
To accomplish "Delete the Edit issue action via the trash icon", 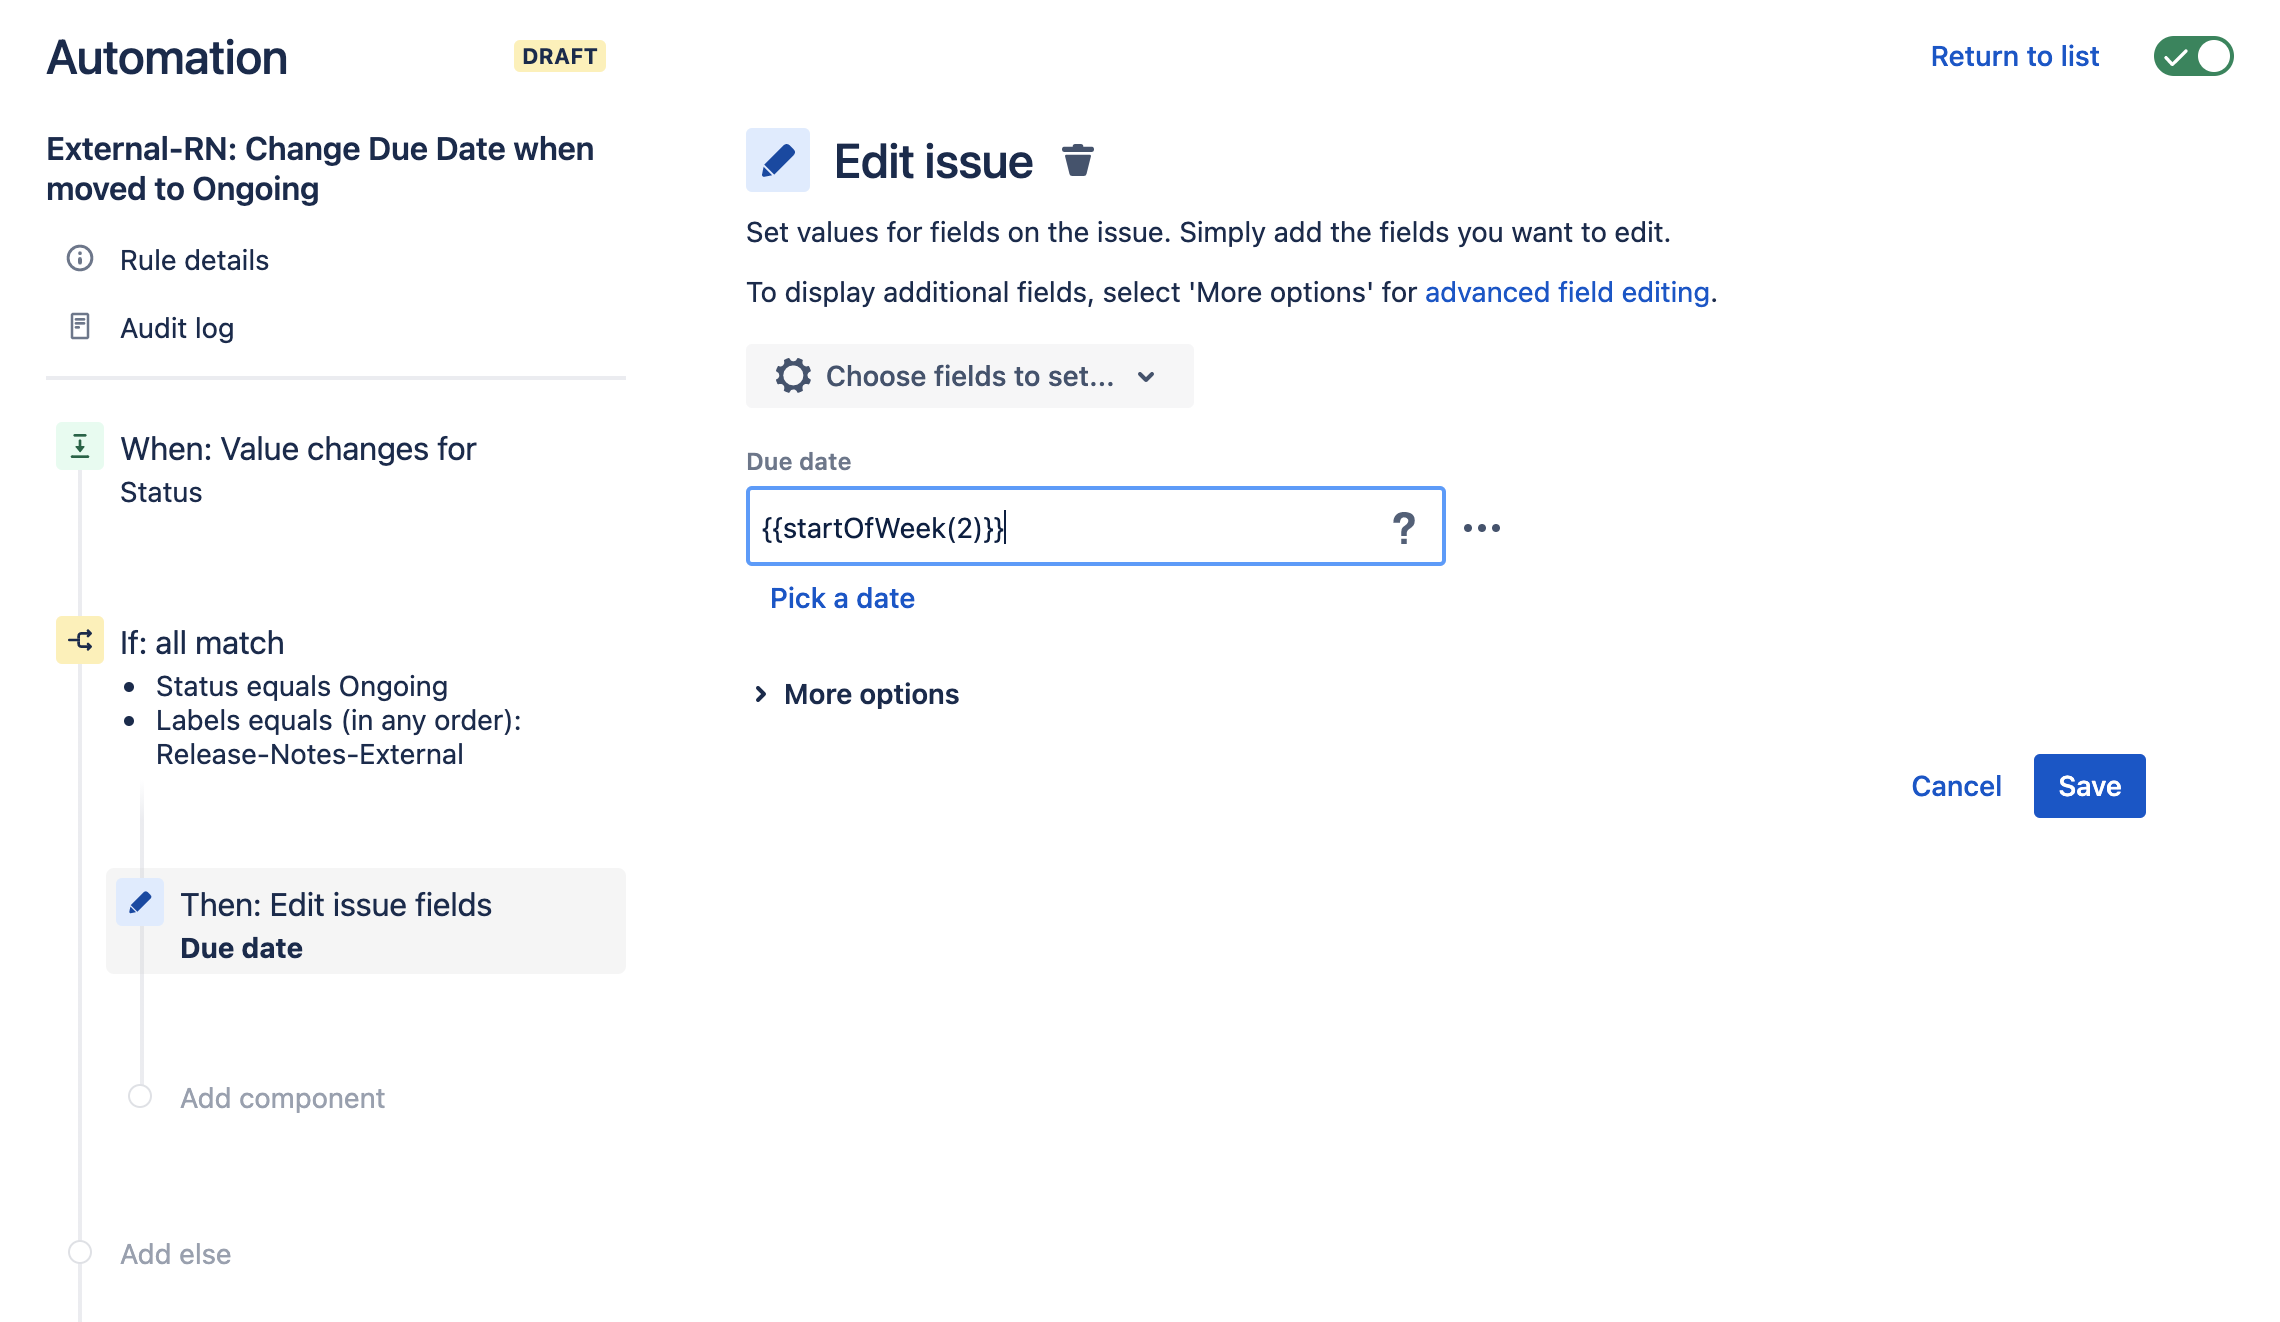I will [1077, 160].
